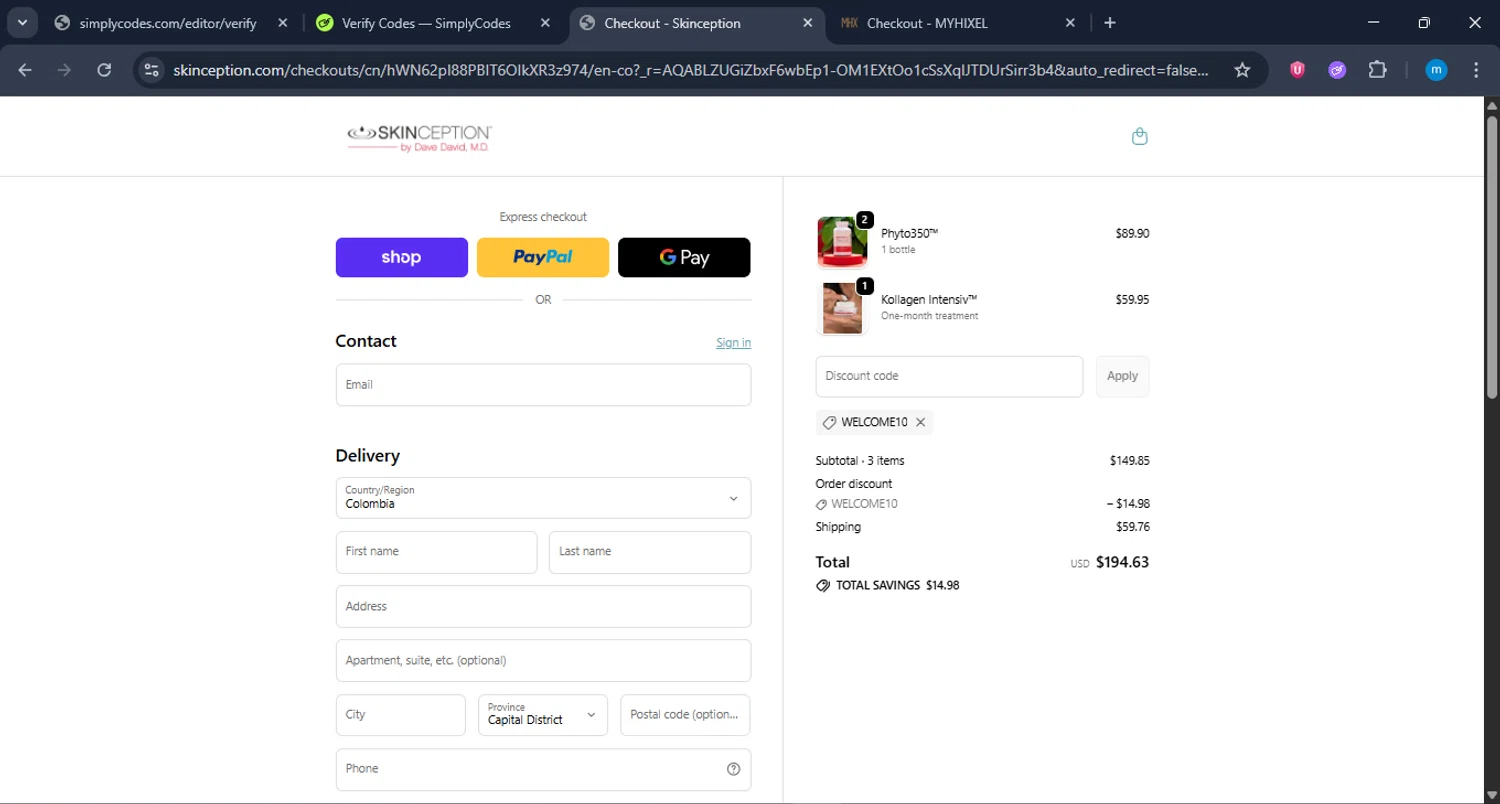Click the Kollagen Intensiv price $59.95
1500x804 pixels.
tap(1132, 299)
